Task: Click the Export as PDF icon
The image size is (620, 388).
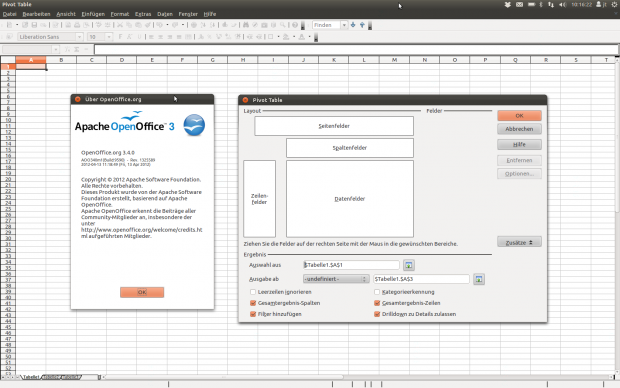Action: coord(68,25)
